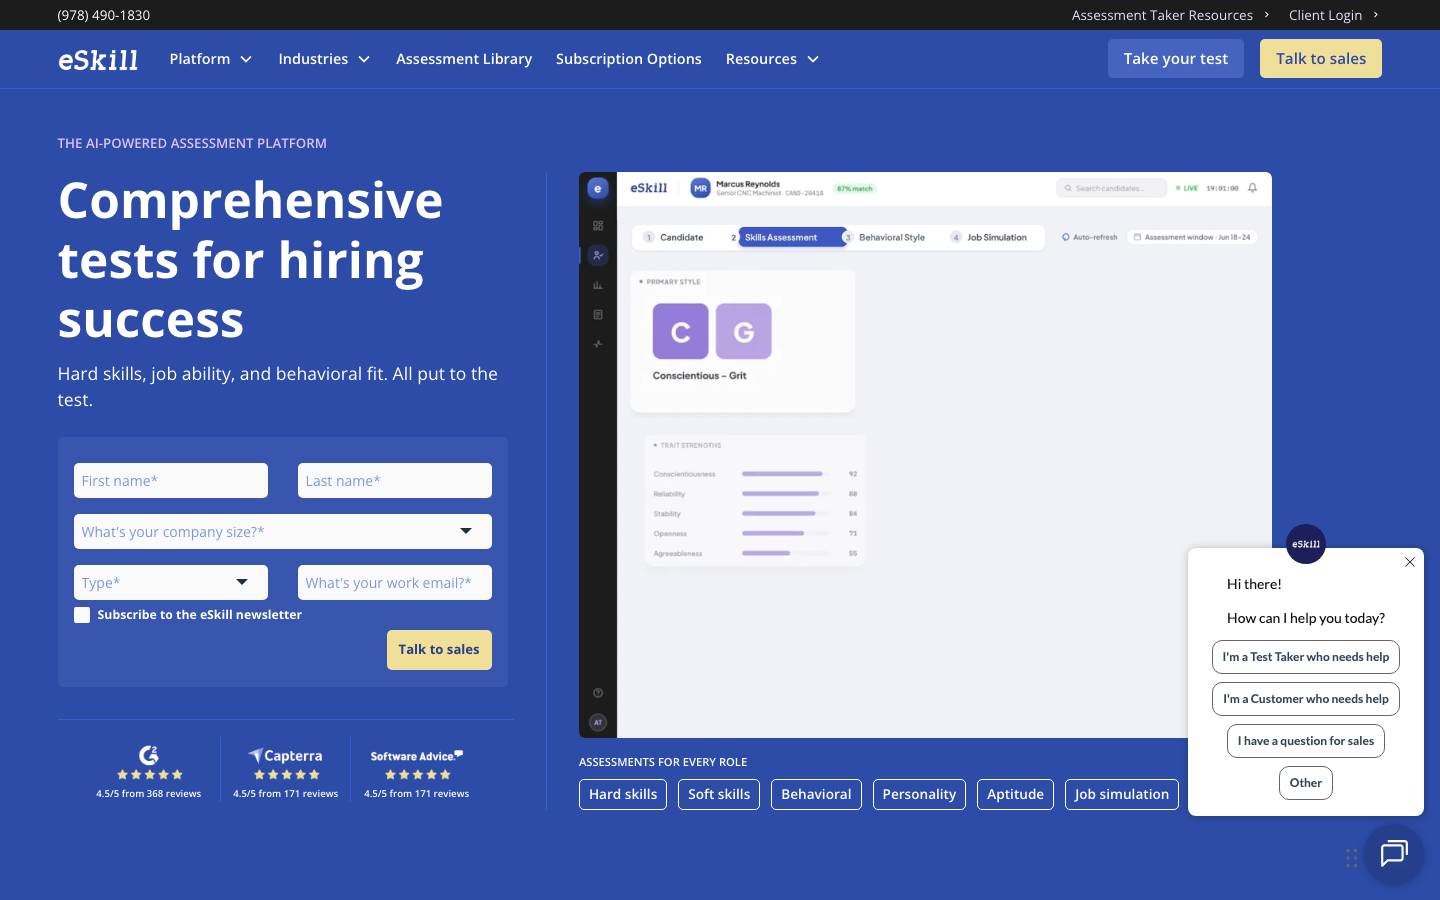Click the Take your test button
Image resolution: width=1440 pixels, height=900 pixels.
(1176, 58)
